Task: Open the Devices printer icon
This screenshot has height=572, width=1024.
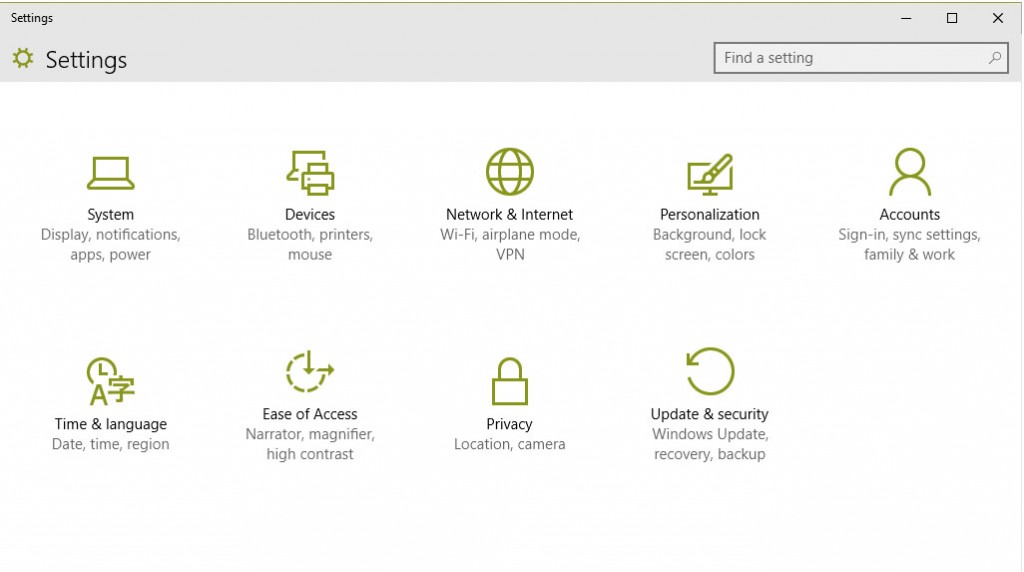Action: (310, 172)
